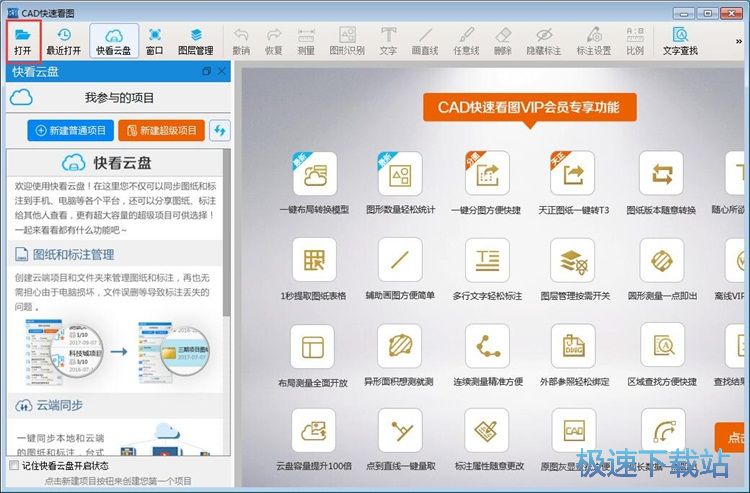Viewport: 750px width, 493px height.
Task: Click 图层管理按需开关 feature icon
Action: 573,261
